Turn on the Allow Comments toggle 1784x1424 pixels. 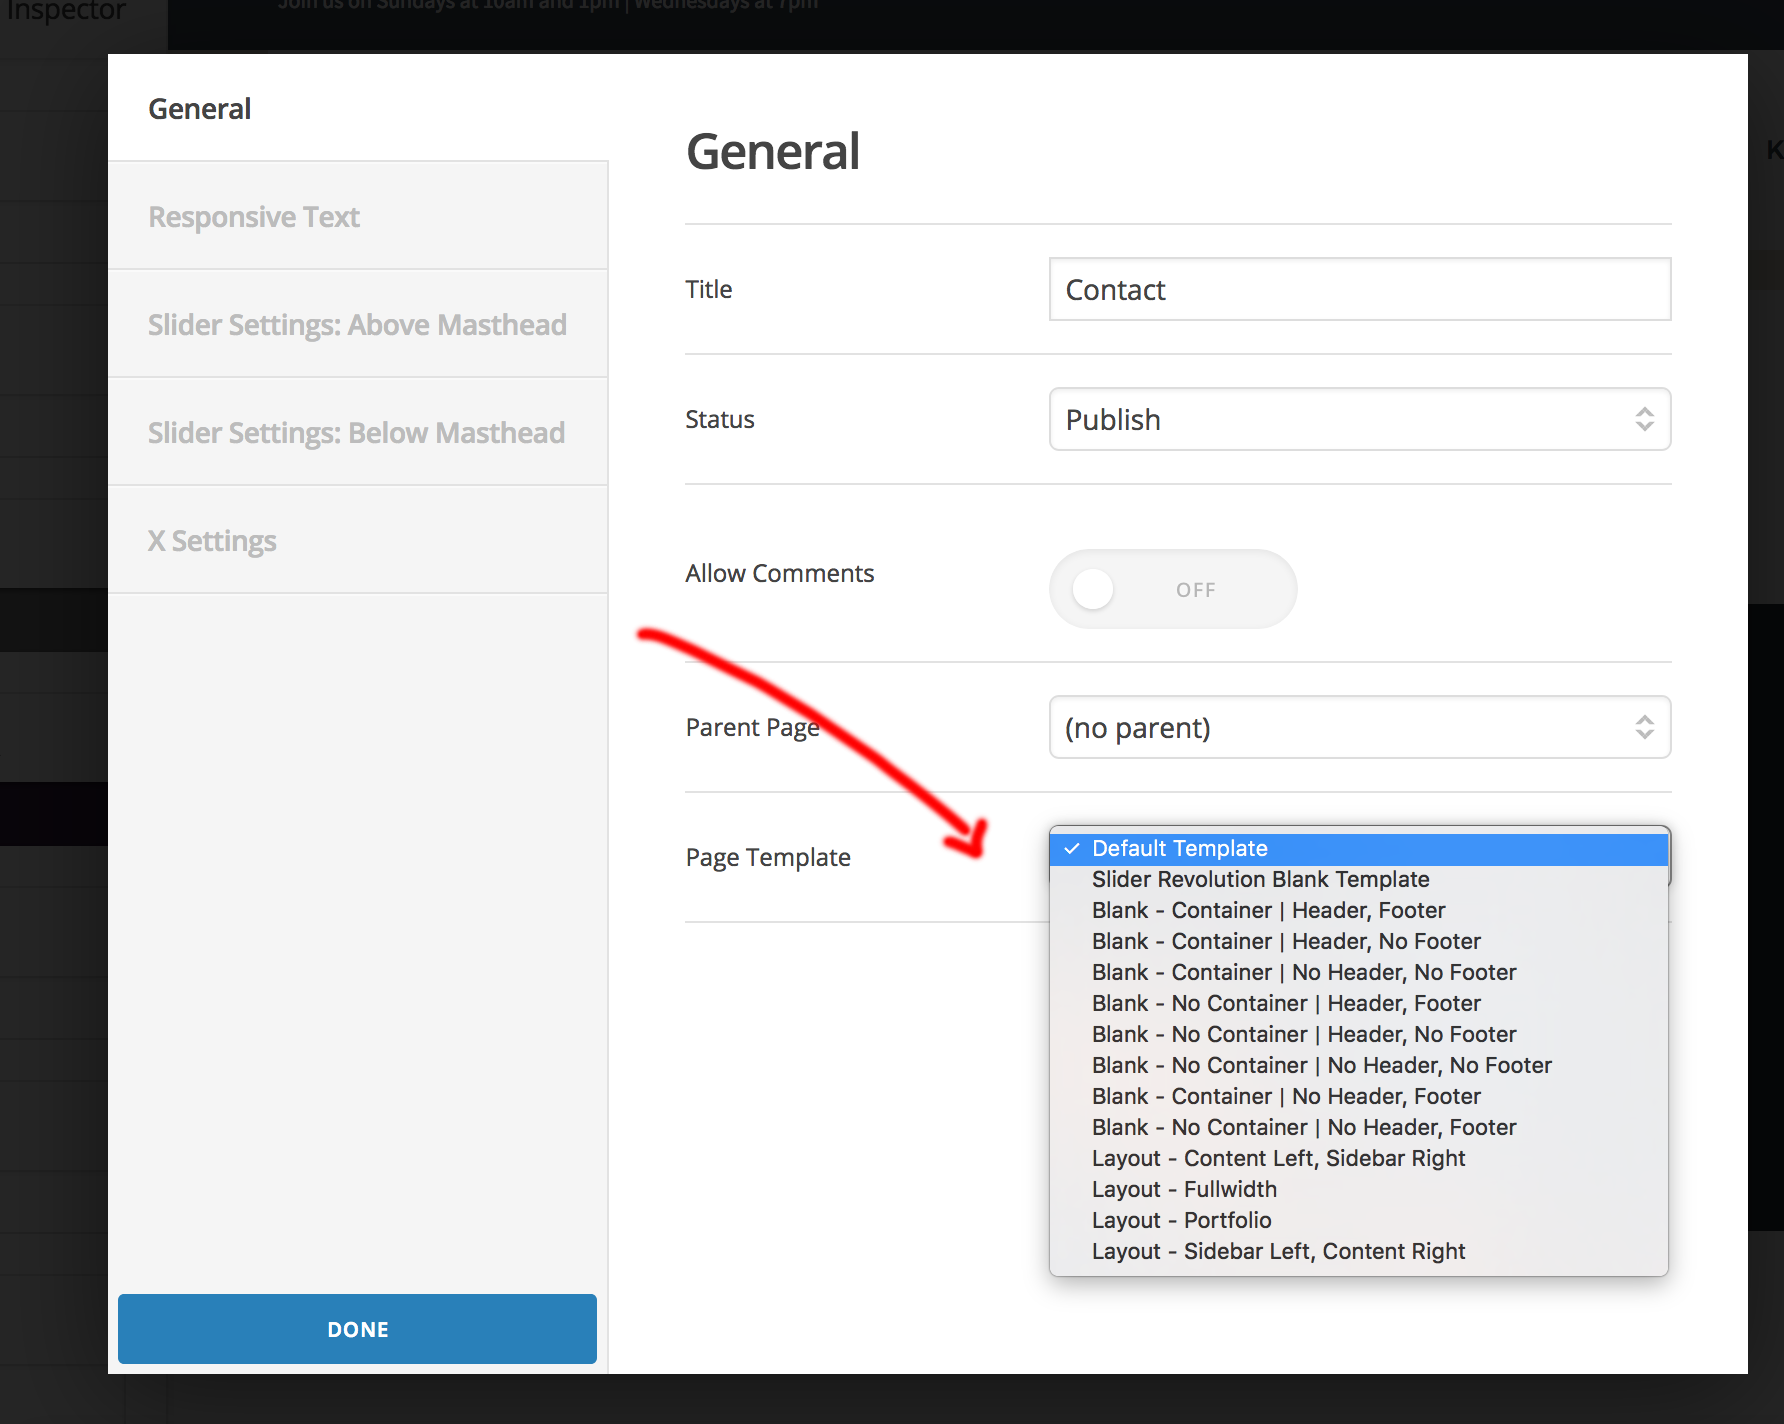tap(1172, 589)
